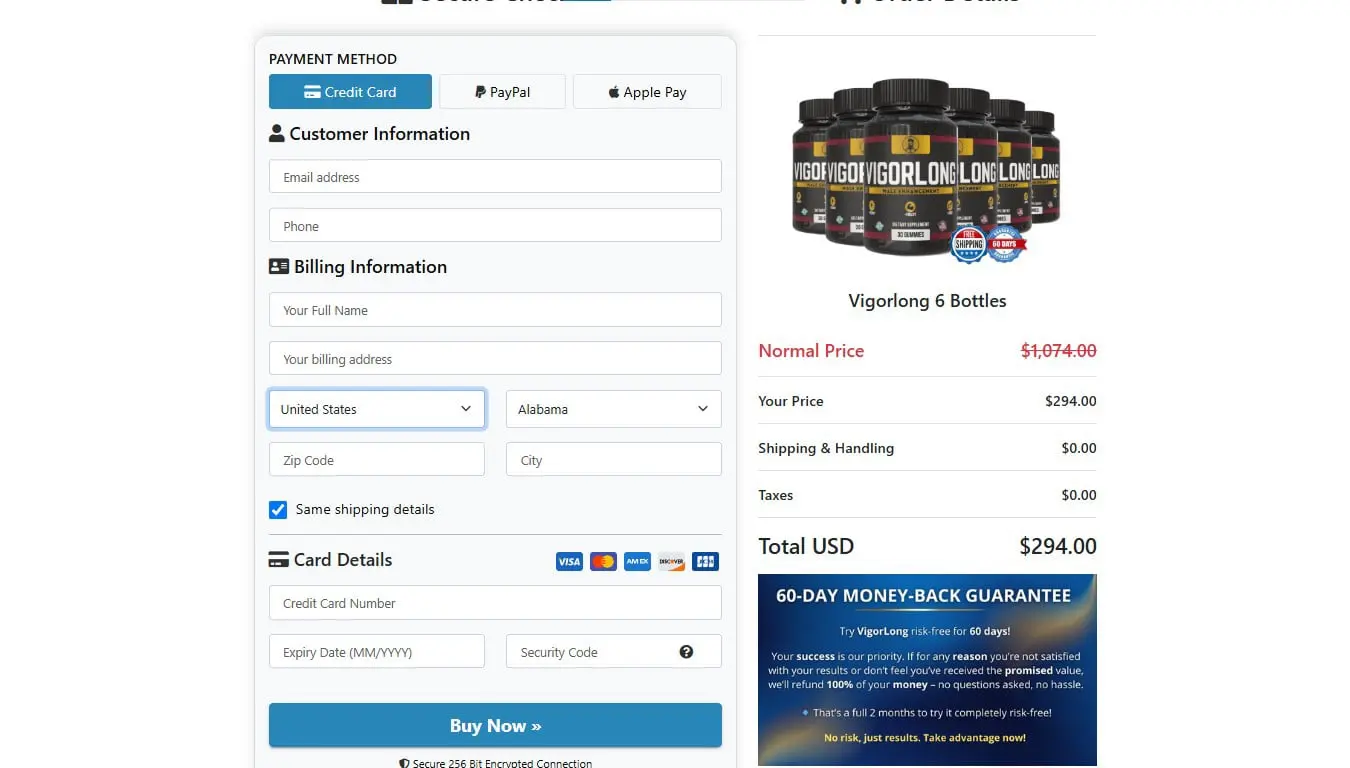Click the American Express card icon

click(x=637, y=562)
